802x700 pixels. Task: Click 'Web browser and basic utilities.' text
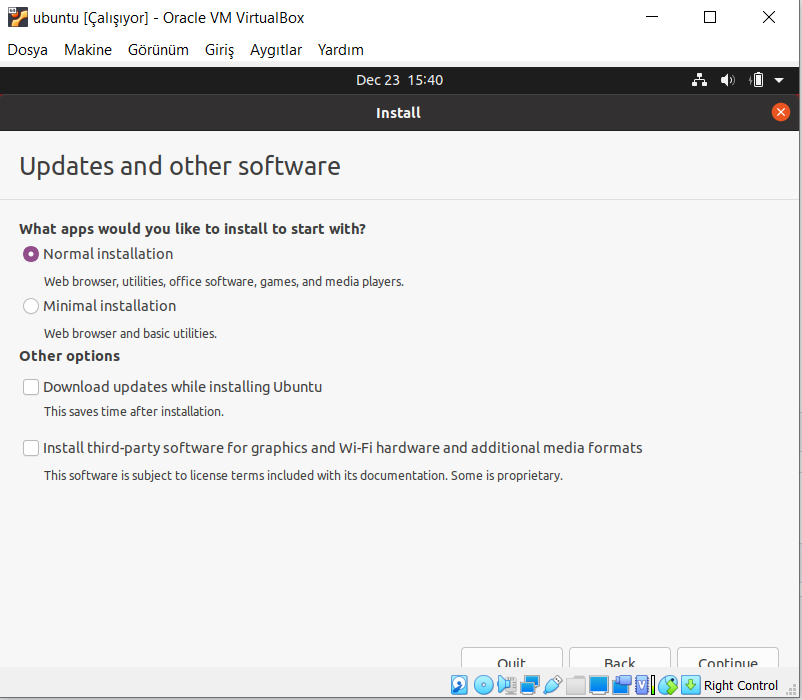(130, 333)
